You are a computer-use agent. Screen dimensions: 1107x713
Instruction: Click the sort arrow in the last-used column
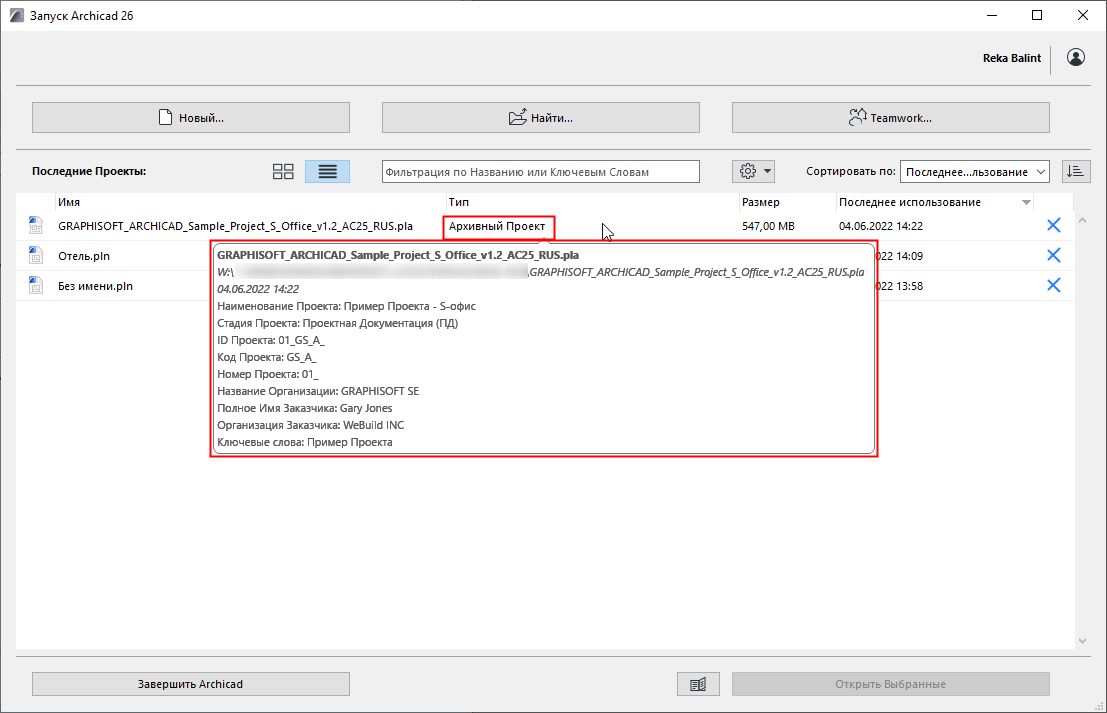click(1027, 203)
